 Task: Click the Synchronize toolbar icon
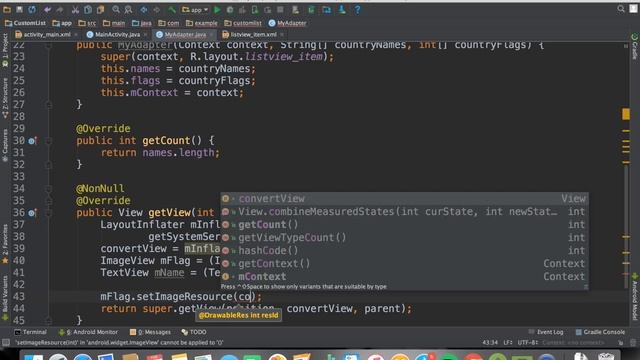pyautogui.click(x=32, y=9)
